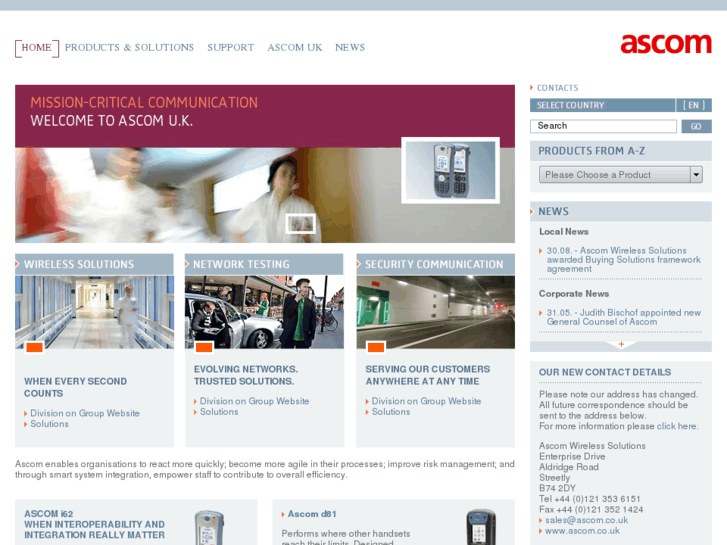Open Network Testing's Solutions link

[219, 412]
